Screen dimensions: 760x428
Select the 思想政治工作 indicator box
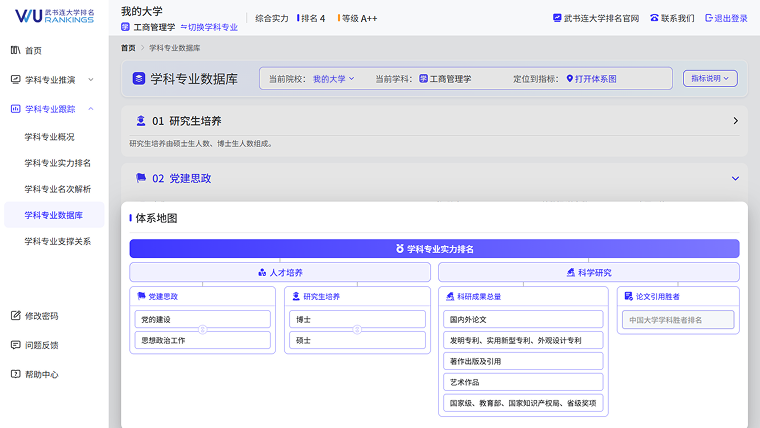203,340
